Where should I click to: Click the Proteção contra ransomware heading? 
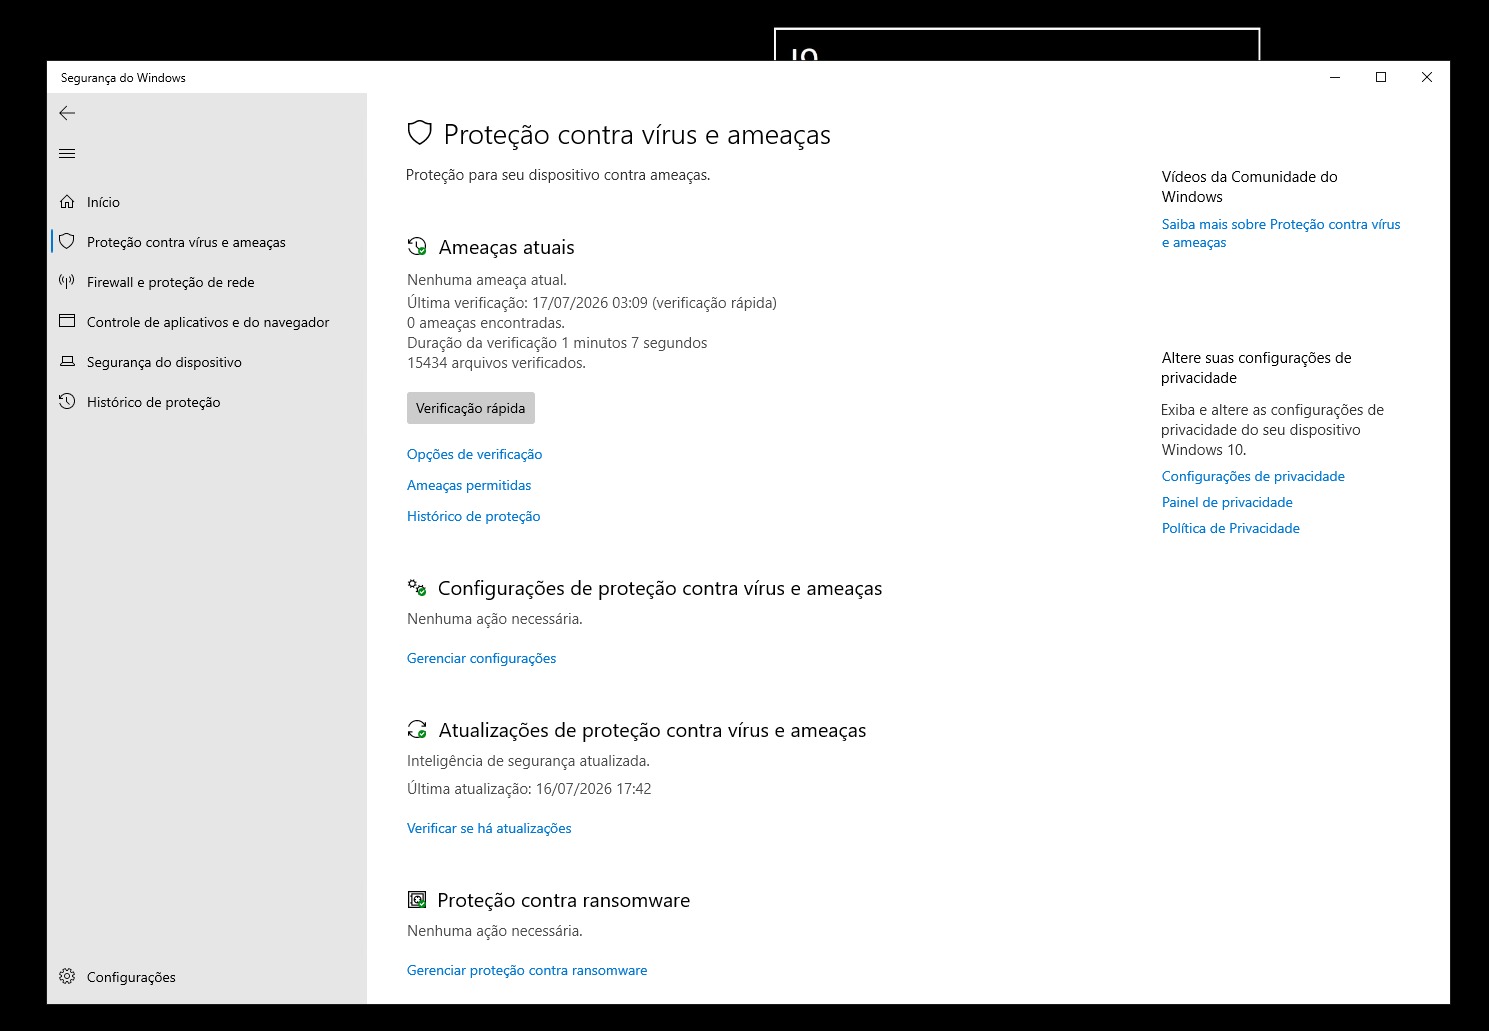pyautogui.click(x=564, y=900)
